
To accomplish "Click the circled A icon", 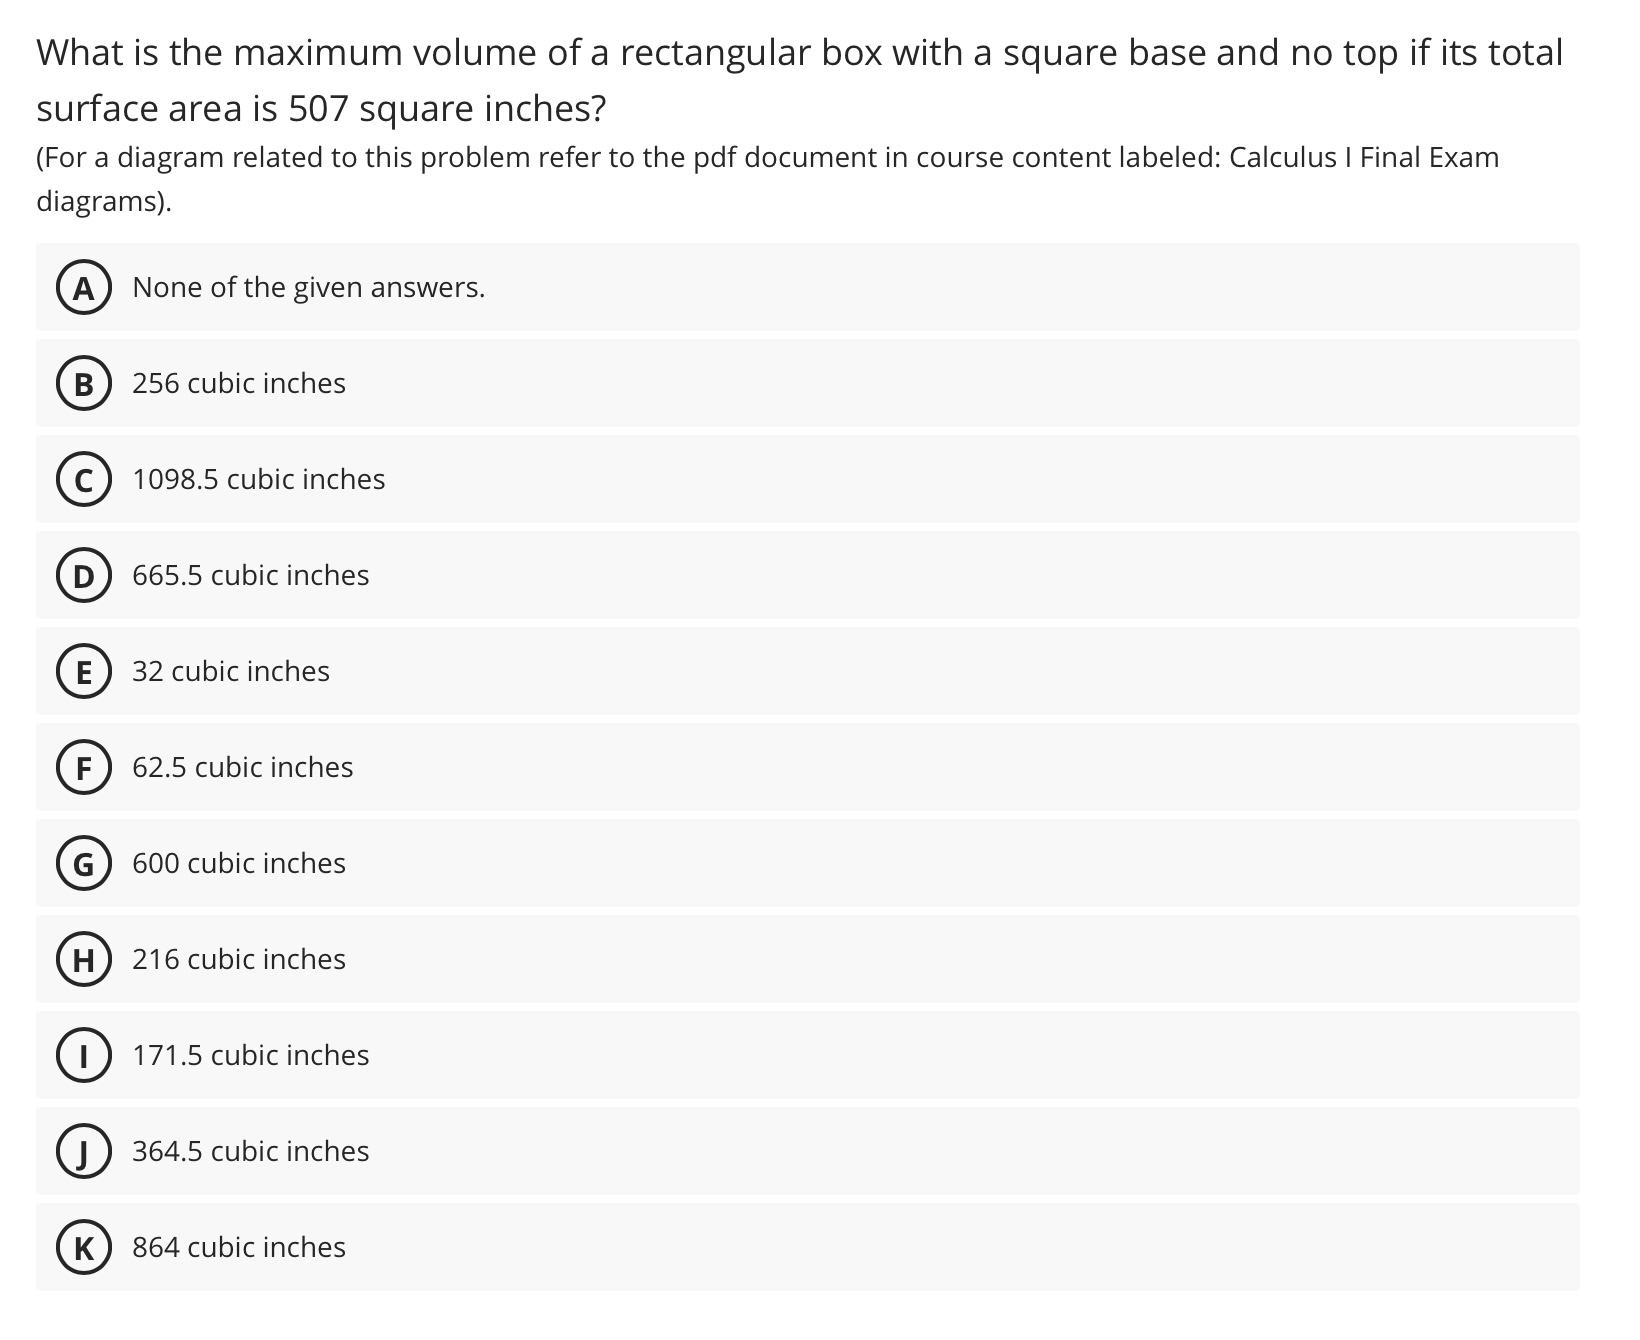I will 83,288.
